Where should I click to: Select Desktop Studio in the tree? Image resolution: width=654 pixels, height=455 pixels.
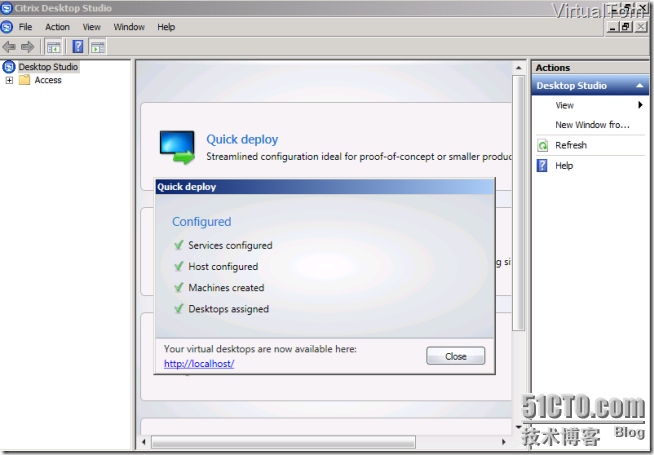point(48,67)
